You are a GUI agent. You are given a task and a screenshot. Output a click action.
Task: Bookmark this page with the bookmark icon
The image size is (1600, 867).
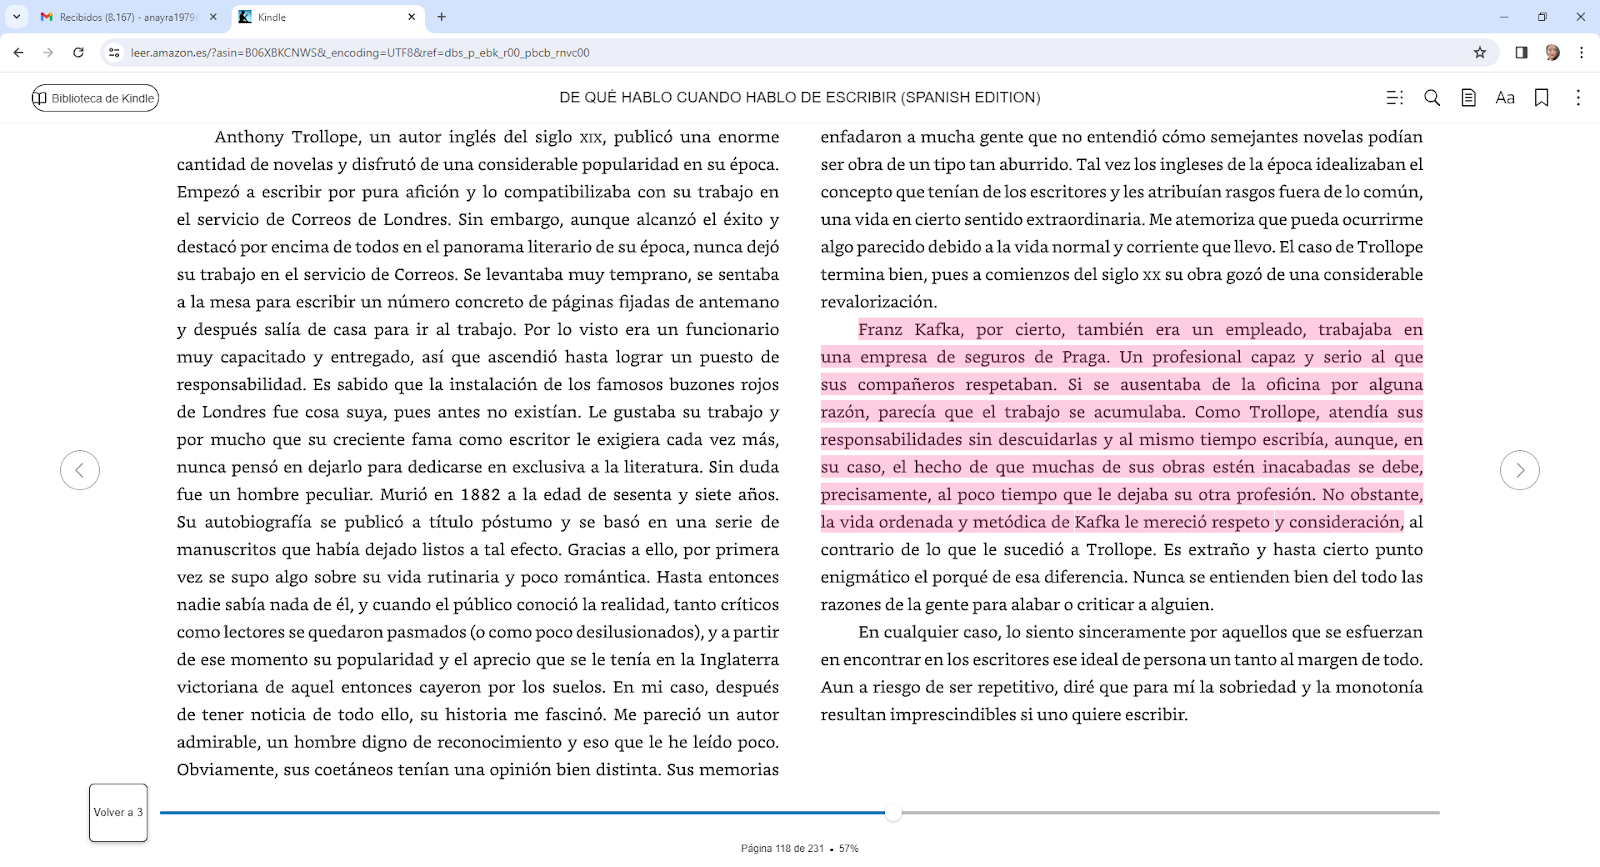click(x=1542, y=97)
